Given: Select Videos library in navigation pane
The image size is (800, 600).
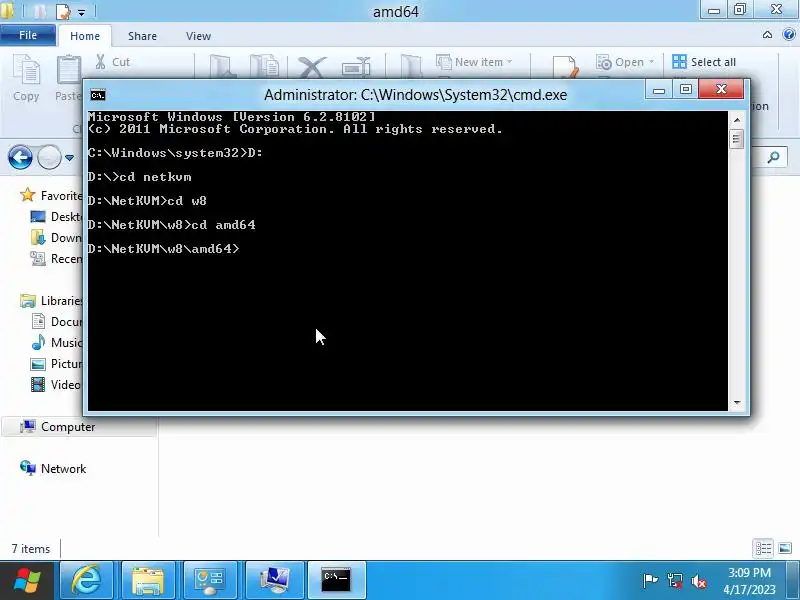Looking at the screenshot, I should [x=56, y=384].
